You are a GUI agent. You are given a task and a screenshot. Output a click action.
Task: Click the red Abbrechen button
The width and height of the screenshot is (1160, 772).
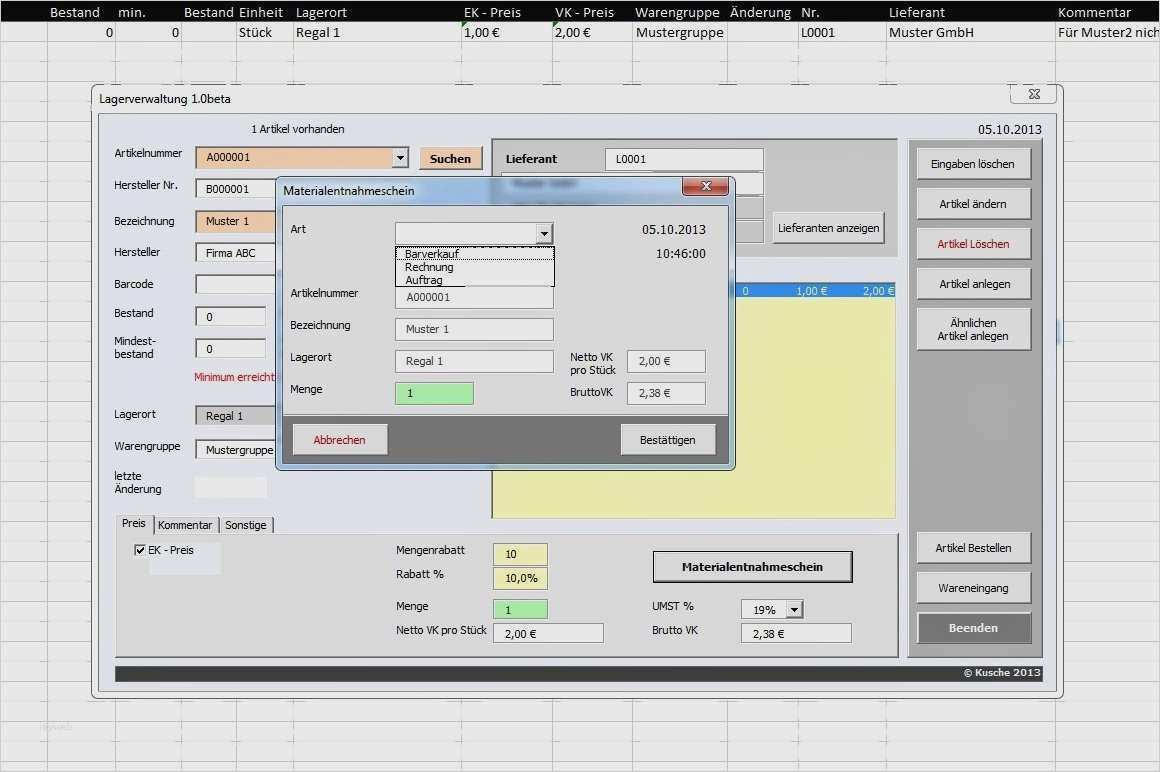[339, 440]
